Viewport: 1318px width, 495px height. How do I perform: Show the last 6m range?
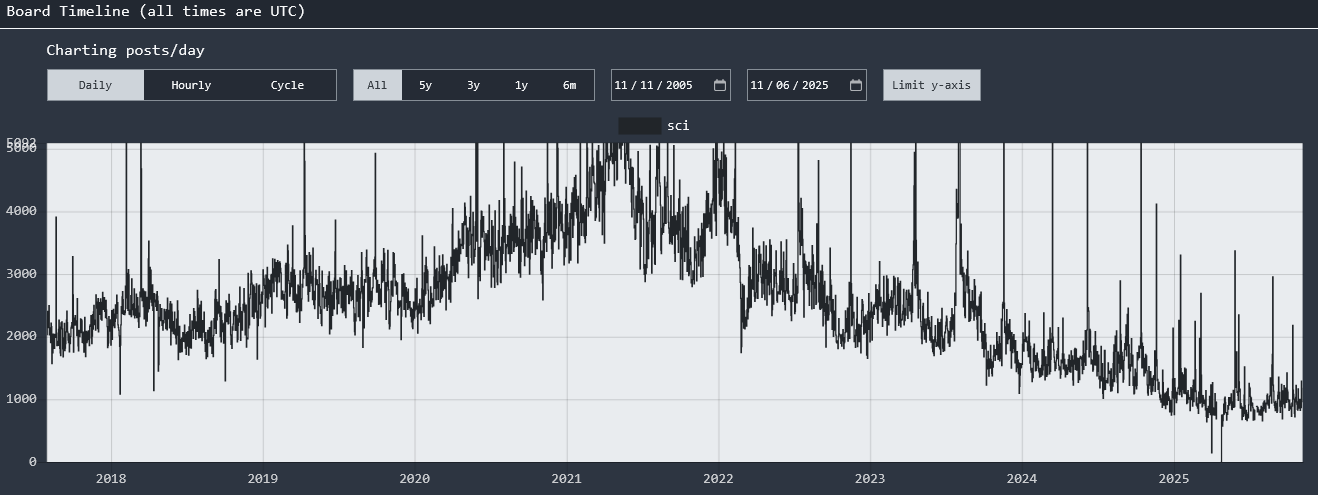pos(569,85)
